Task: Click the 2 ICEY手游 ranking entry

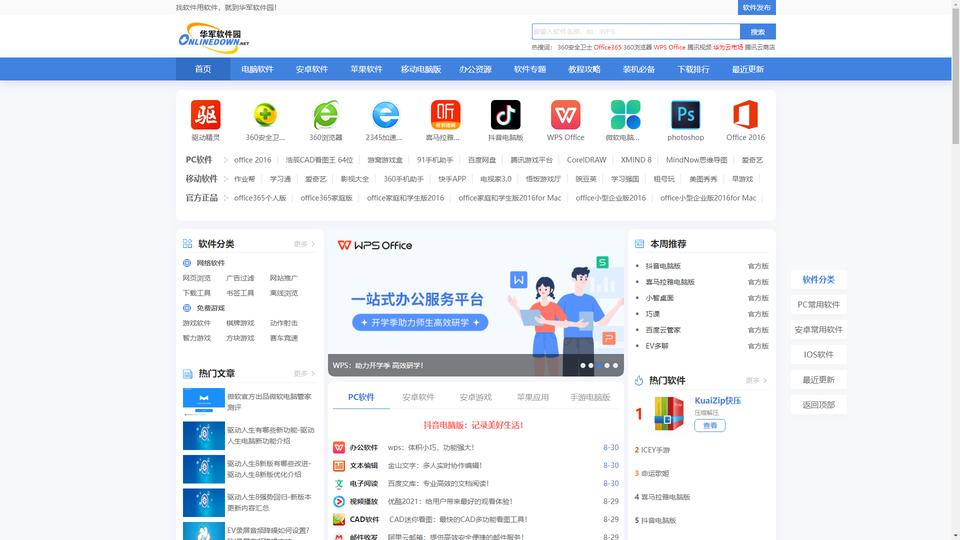Action: click(x=653, y=450)
